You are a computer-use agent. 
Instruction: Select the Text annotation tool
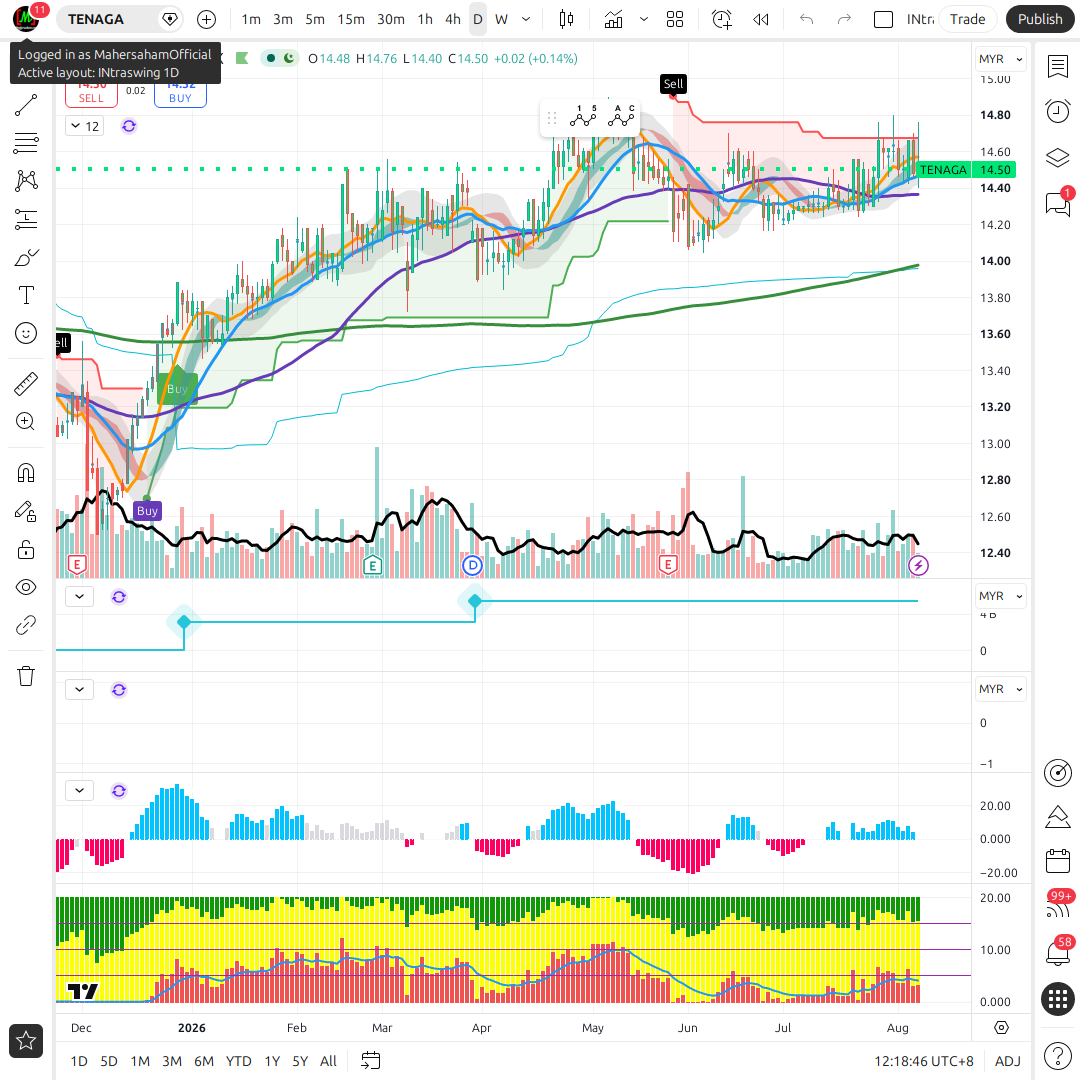26,295
